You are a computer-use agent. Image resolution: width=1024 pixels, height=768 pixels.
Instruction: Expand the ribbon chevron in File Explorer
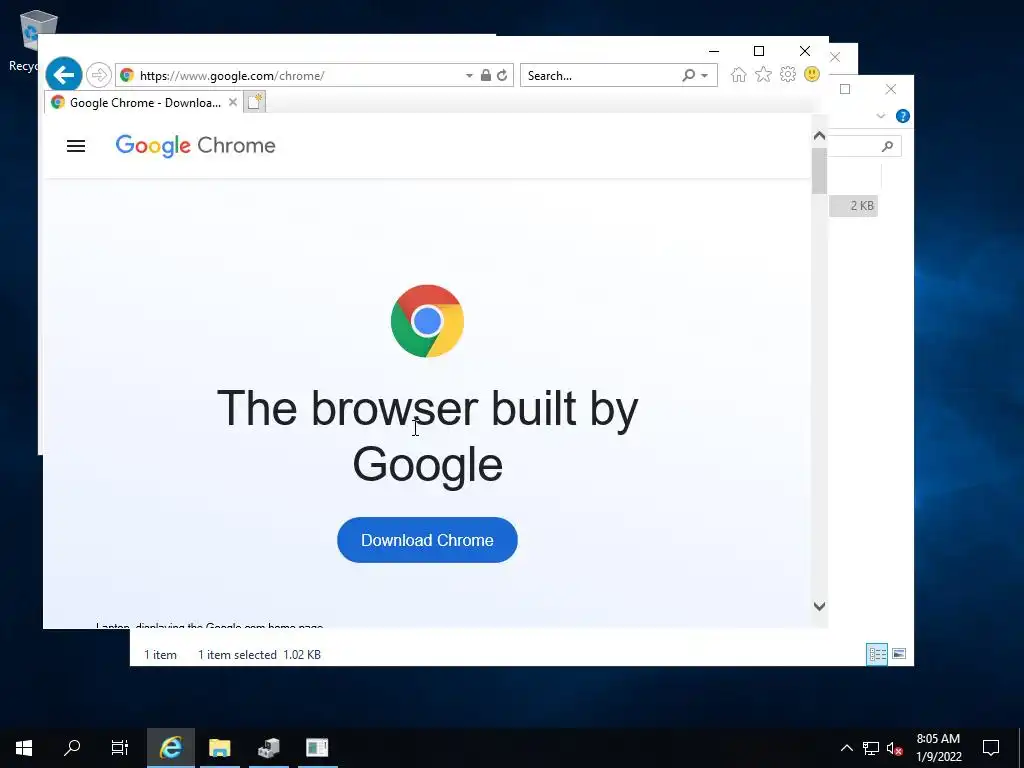point(880,116)
